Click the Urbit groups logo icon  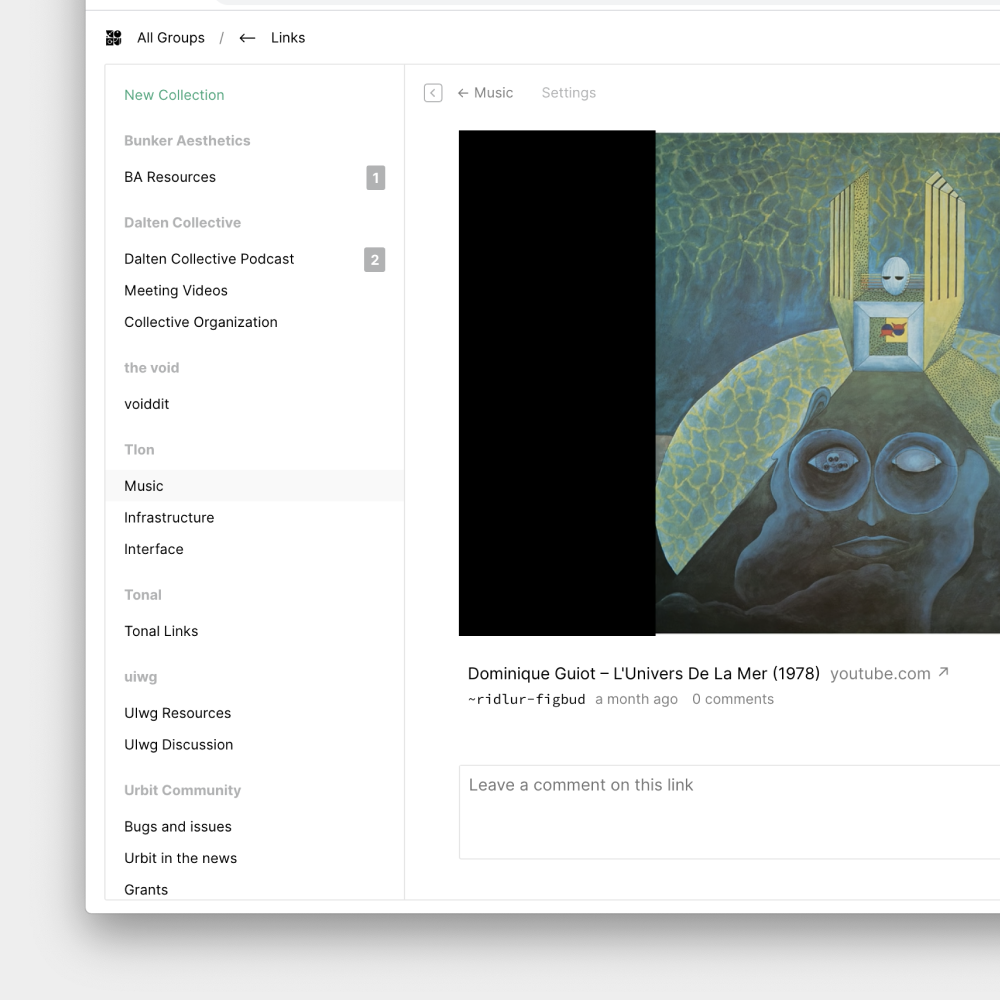(114, 38)
